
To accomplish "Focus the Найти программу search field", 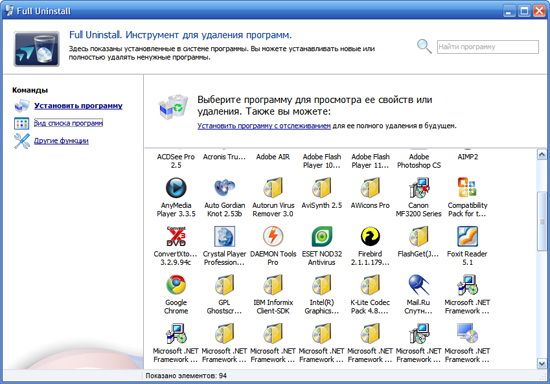I will [x=488, y=47].
